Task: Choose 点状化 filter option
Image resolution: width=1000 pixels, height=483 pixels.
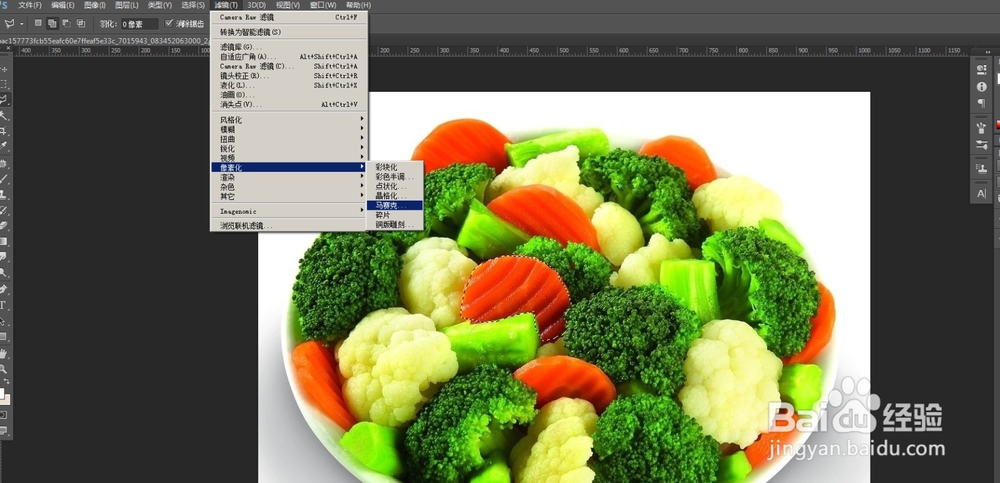Action: point(394,186)
